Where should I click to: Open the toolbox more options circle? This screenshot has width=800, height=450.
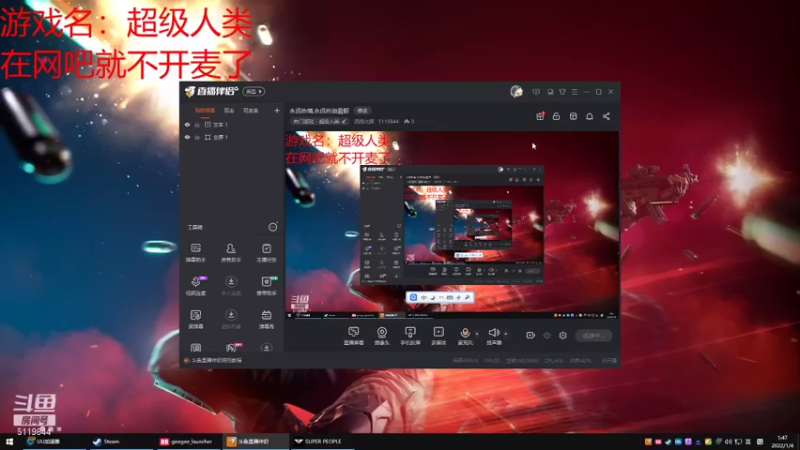273,227
